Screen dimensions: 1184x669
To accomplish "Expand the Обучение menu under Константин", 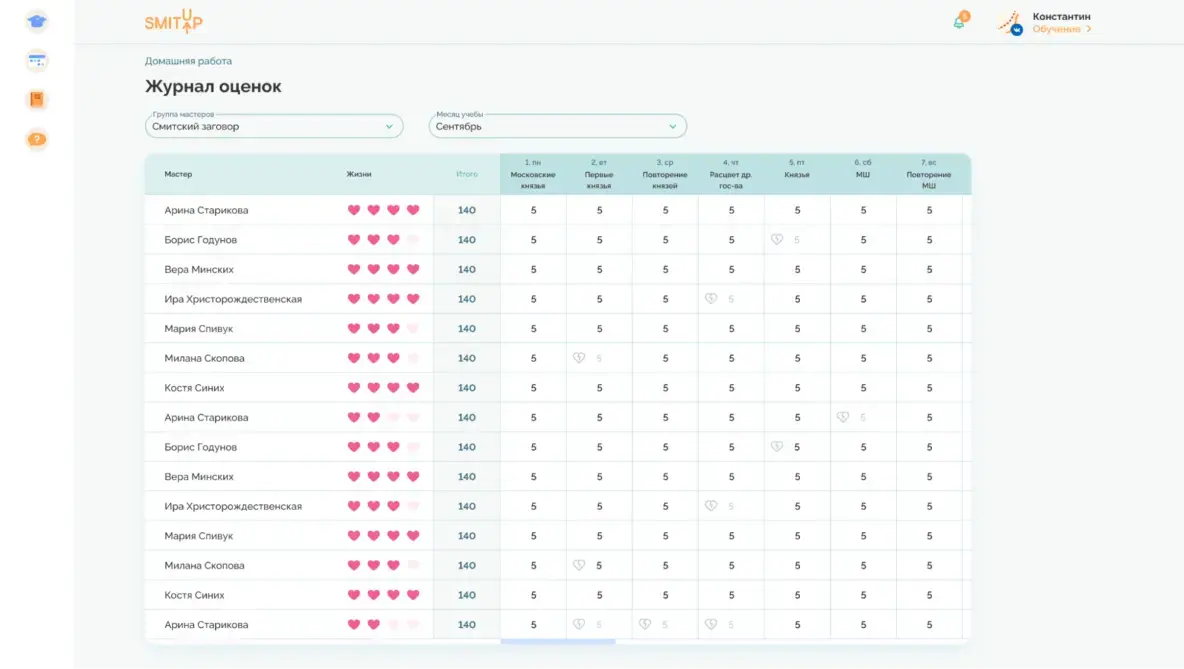I will pyautogui.click(x=1061, y=30).
